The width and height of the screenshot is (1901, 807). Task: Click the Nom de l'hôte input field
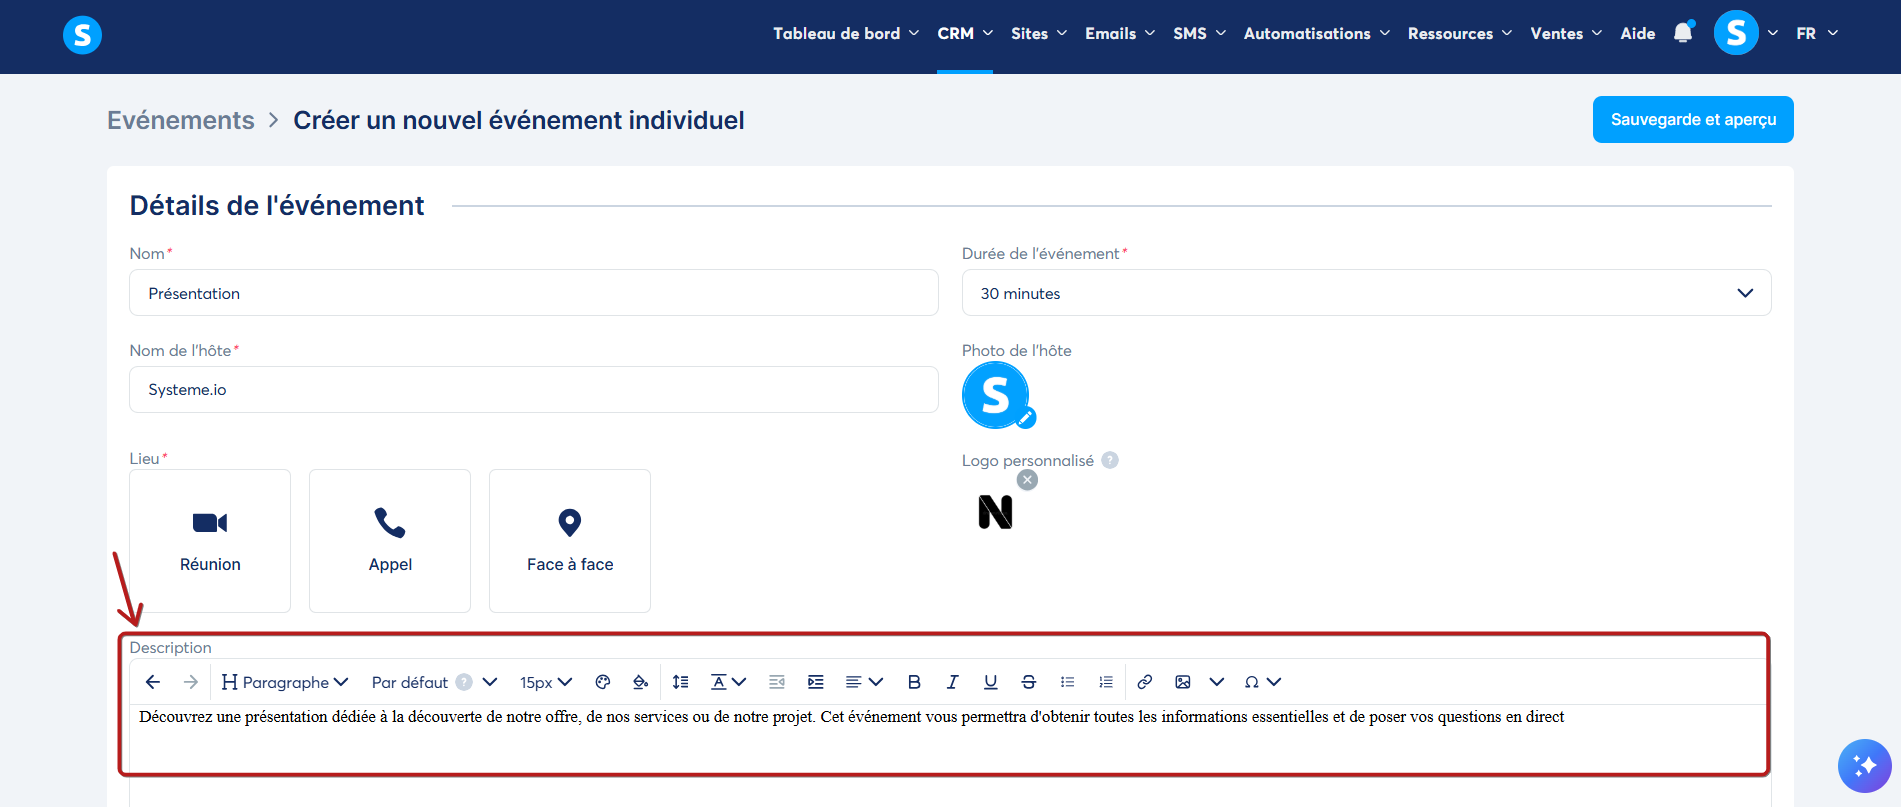coord(534,389)
